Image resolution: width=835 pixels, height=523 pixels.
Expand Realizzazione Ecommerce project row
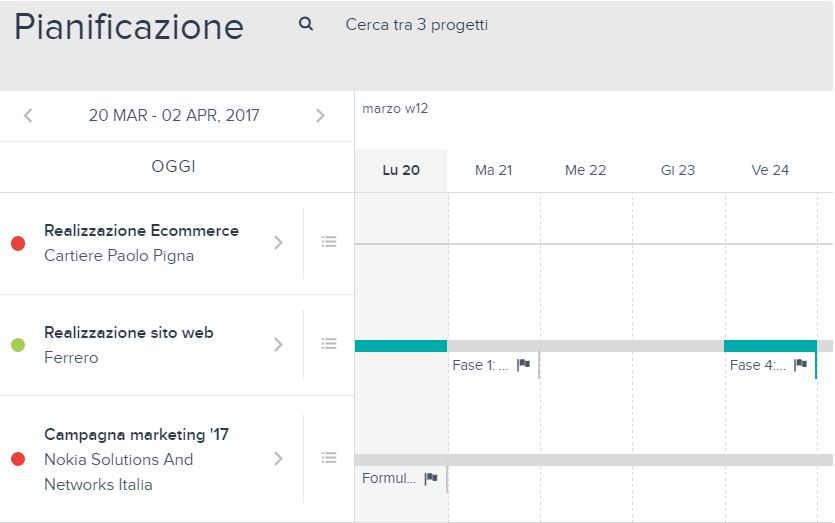[279, 243]
